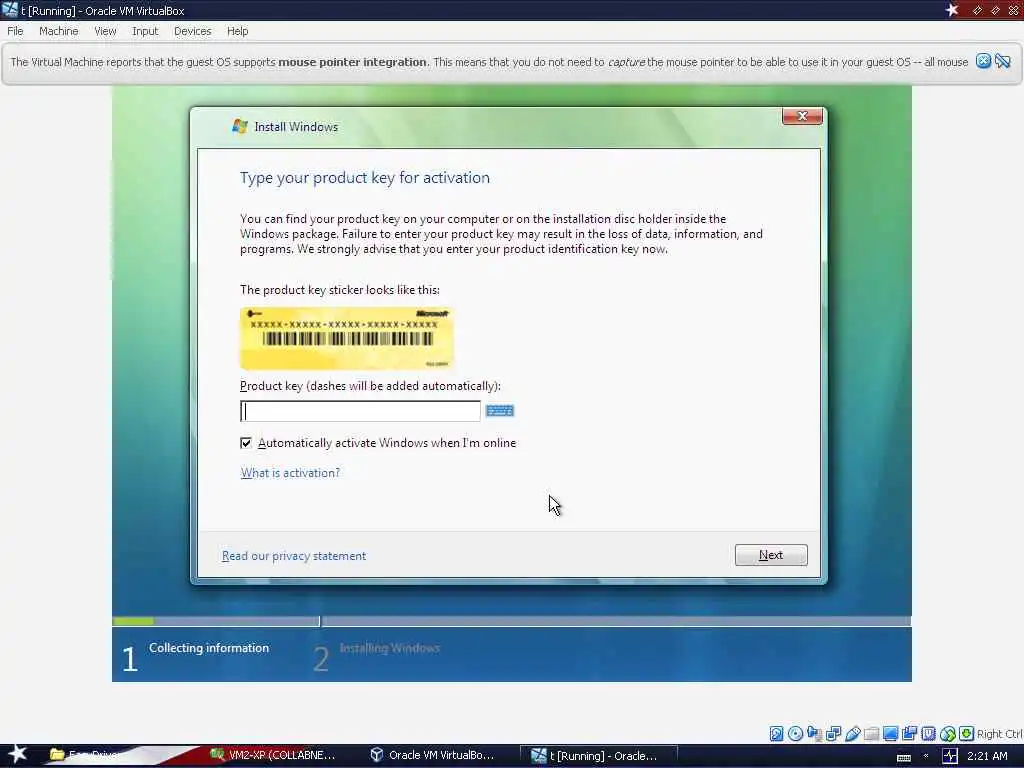Open the on-screen keyboard icon beside product key
Viewport: 1024px width, 768px height.
[500, 411]
